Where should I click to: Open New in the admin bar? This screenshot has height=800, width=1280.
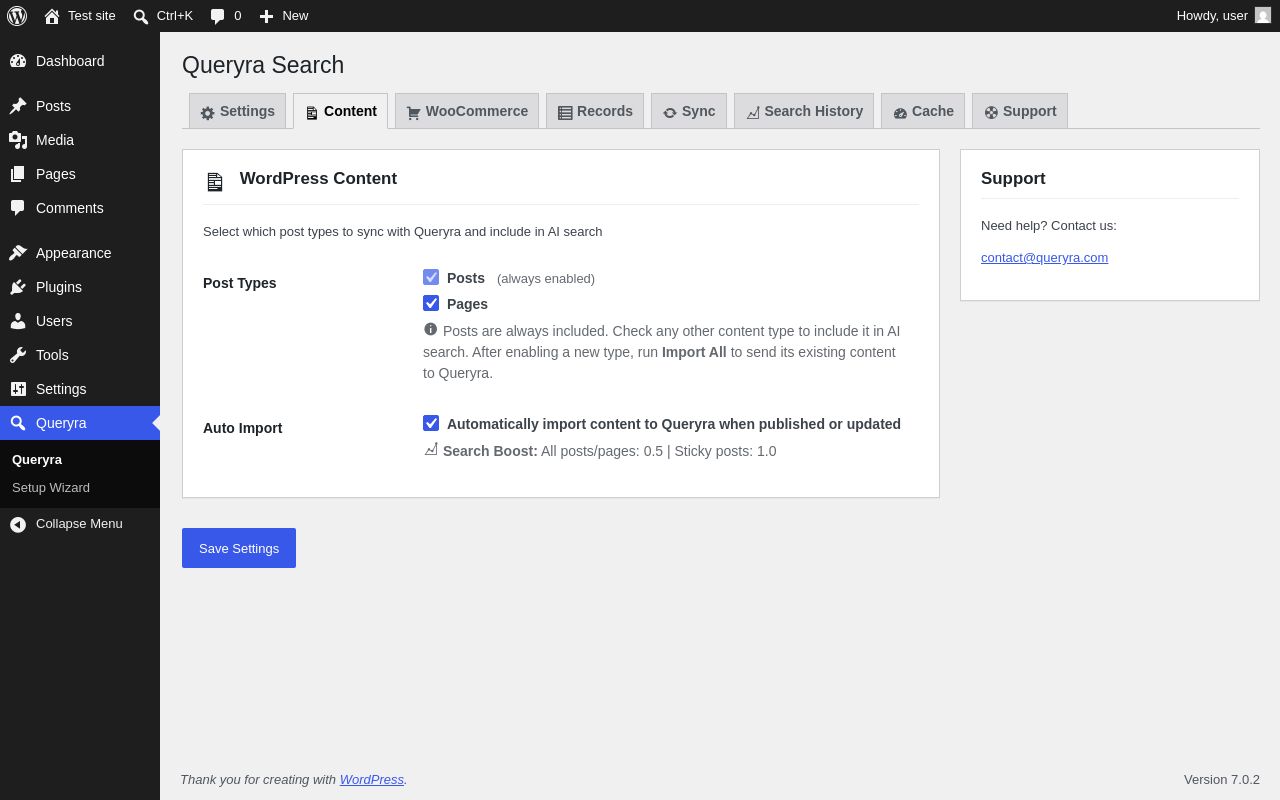pyautogui.click(x=284, y=16)
